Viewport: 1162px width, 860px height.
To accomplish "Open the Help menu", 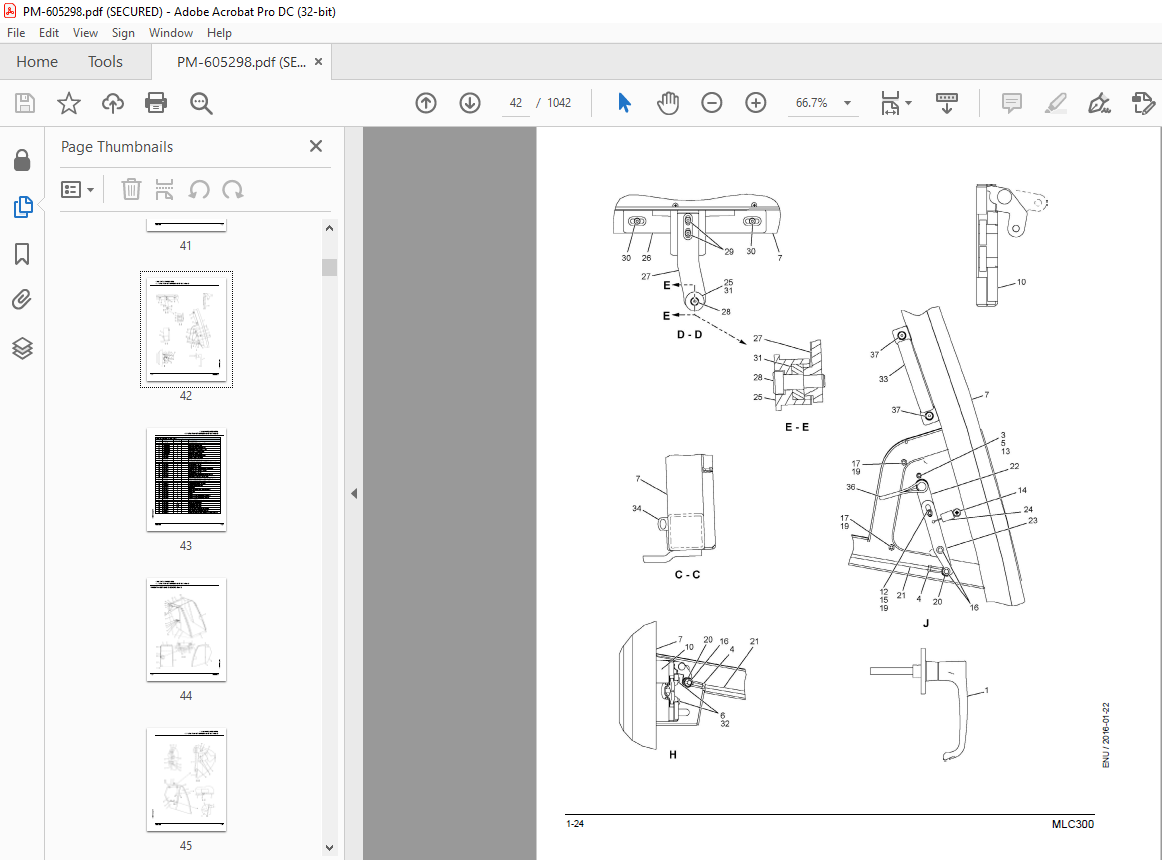I will [219, 33].
